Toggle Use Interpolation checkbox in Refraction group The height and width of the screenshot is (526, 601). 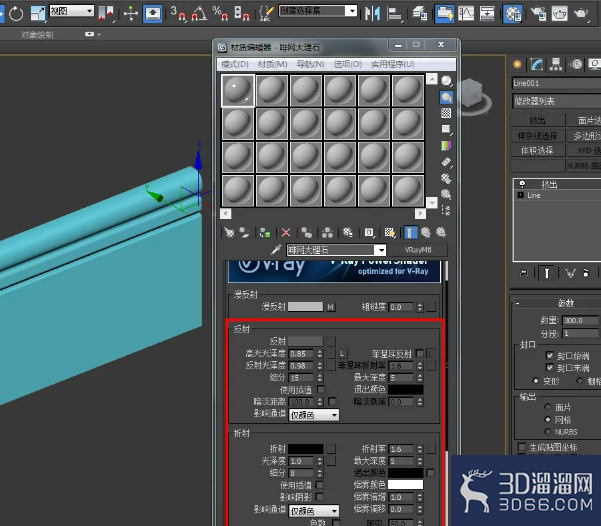(319, 485)
